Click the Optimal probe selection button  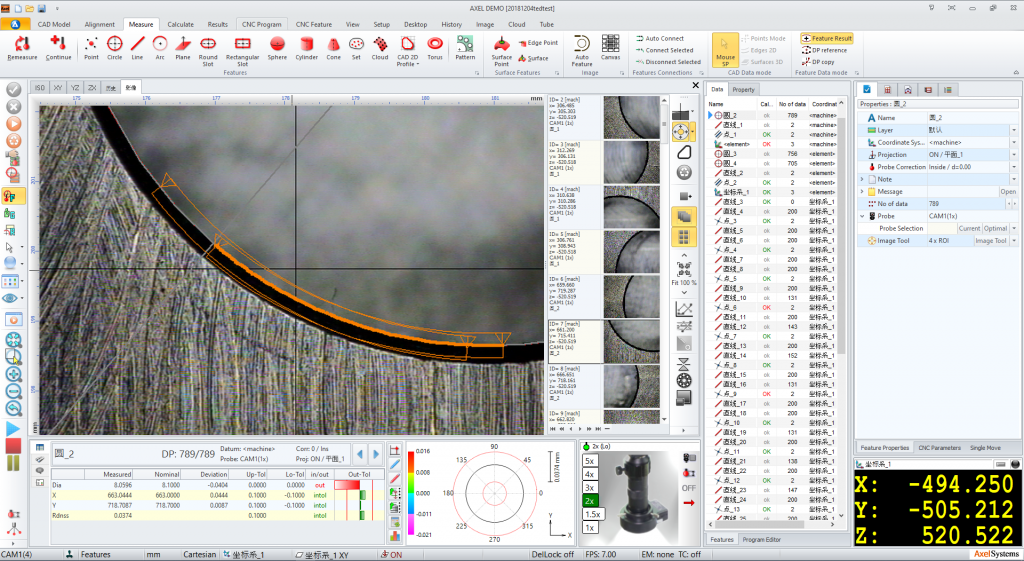click(x=995, y=229)
